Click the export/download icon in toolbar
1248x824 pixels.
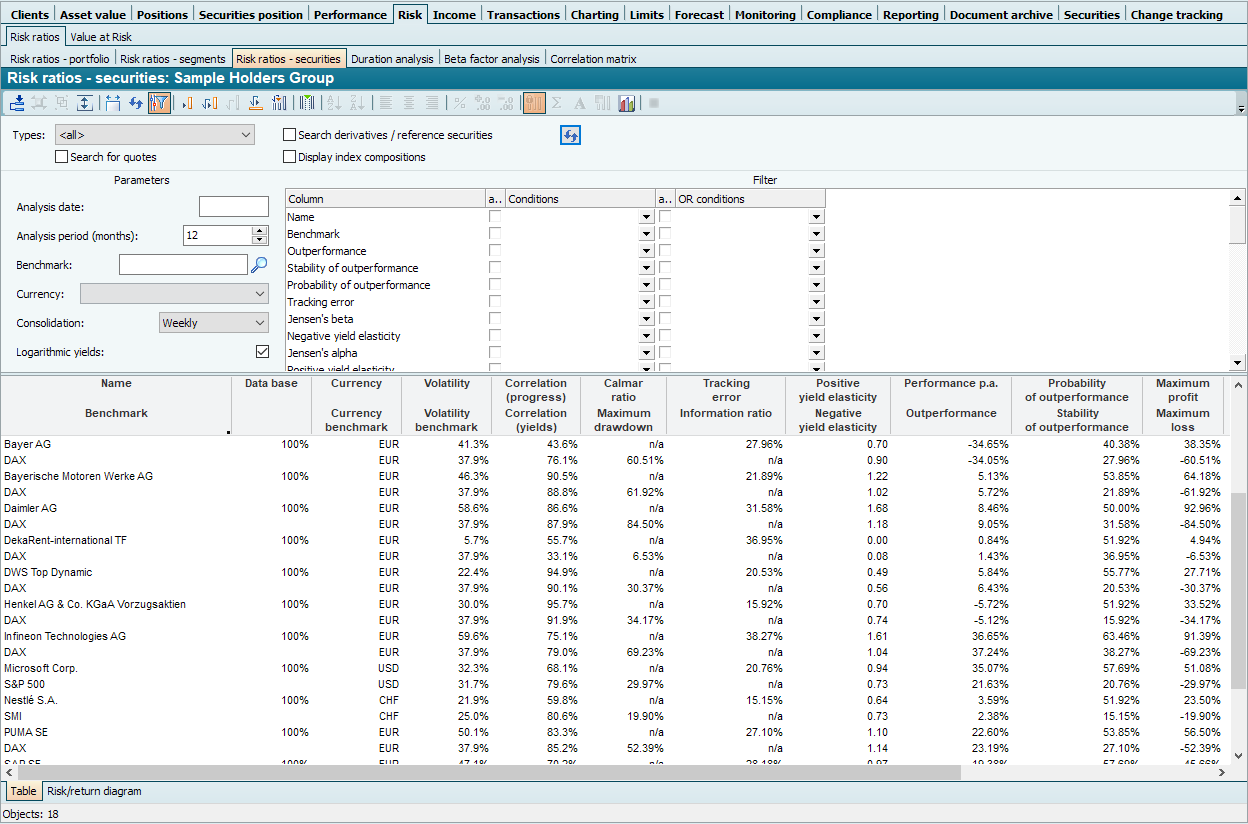coord(17,103)
